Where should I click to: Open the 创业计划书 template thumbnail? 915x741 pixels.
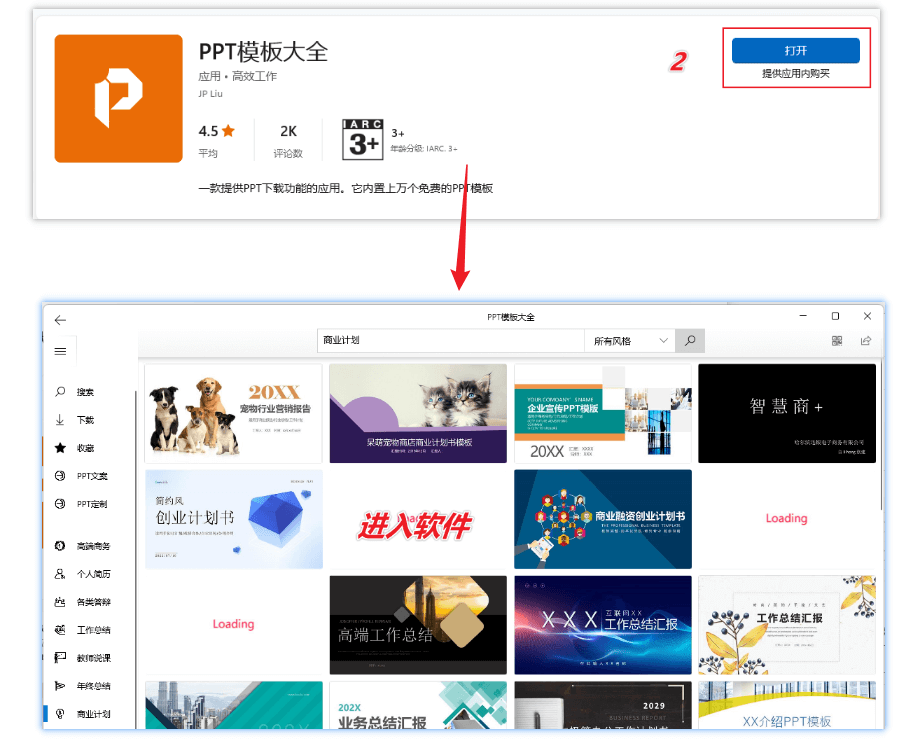coord(233,519)
